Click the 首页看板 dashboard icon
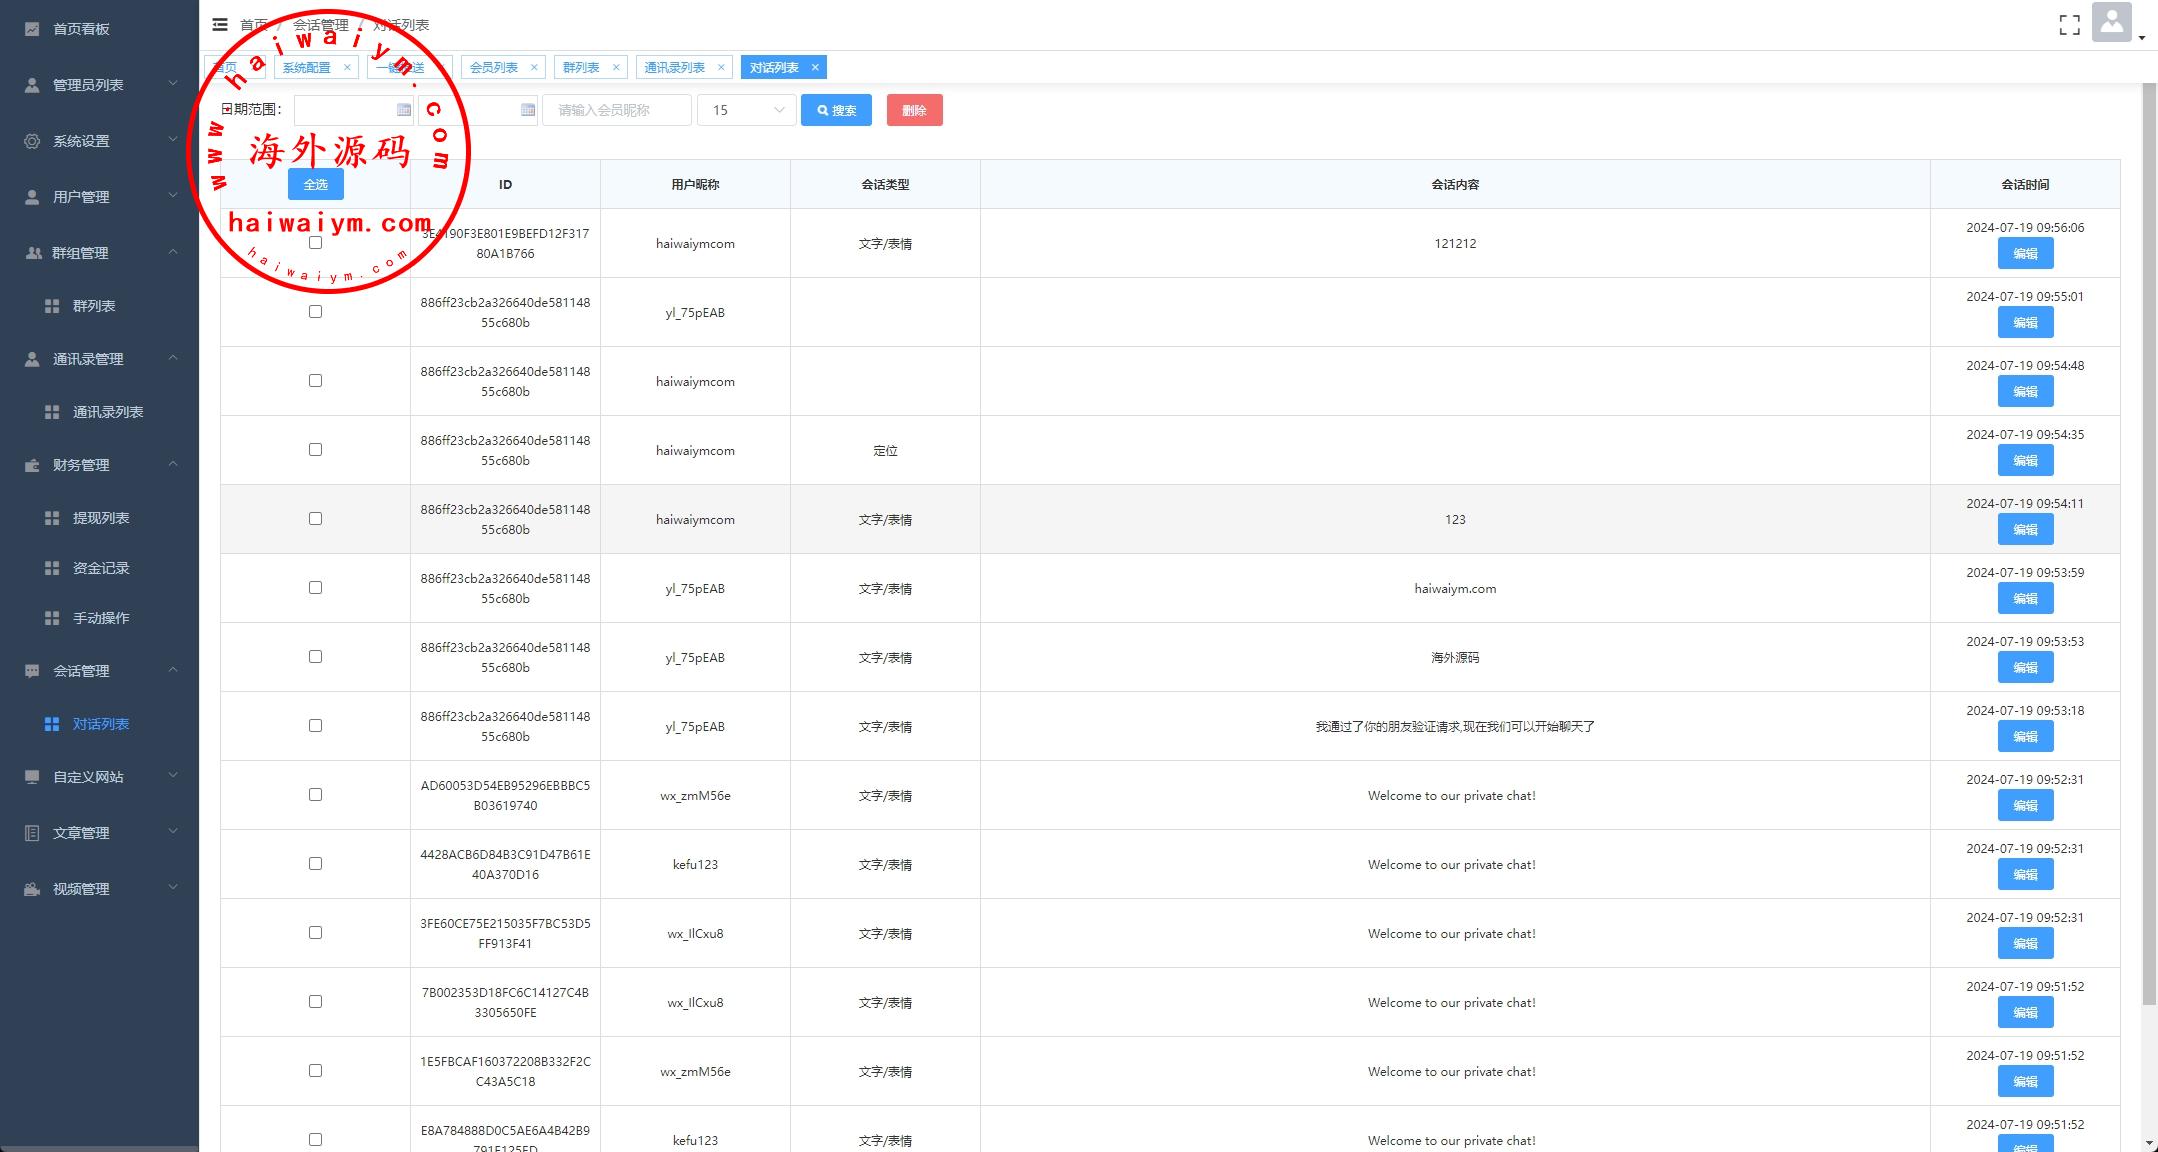Viewport: 2158px width, 1152px height. click(32, 29)
